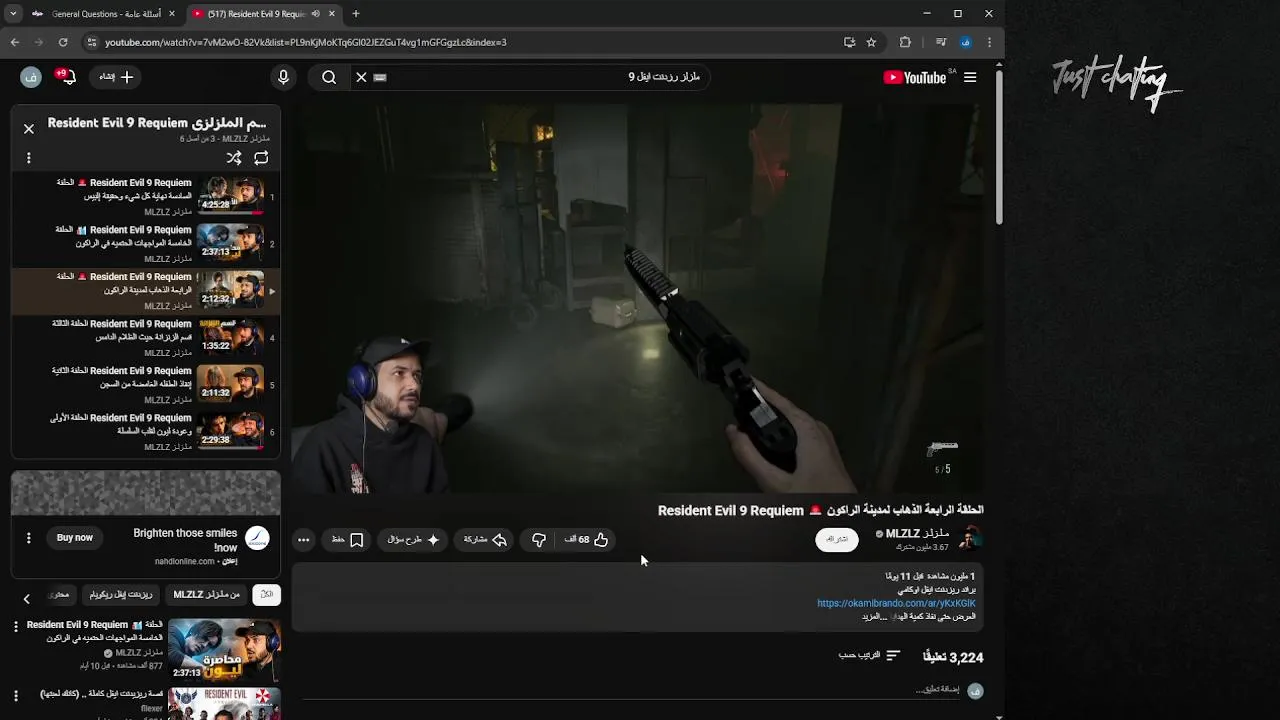This screenshot has width=1280, height=720.
Task: Open media controls icon in Chrome toolbar
Action: tap(941, 42)
